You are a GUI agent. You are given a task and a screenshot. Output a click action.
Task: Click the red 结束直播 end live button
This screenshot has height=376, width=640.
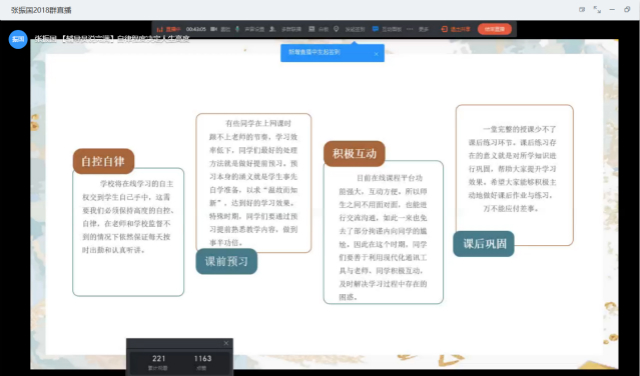click(x=494, y=29)
